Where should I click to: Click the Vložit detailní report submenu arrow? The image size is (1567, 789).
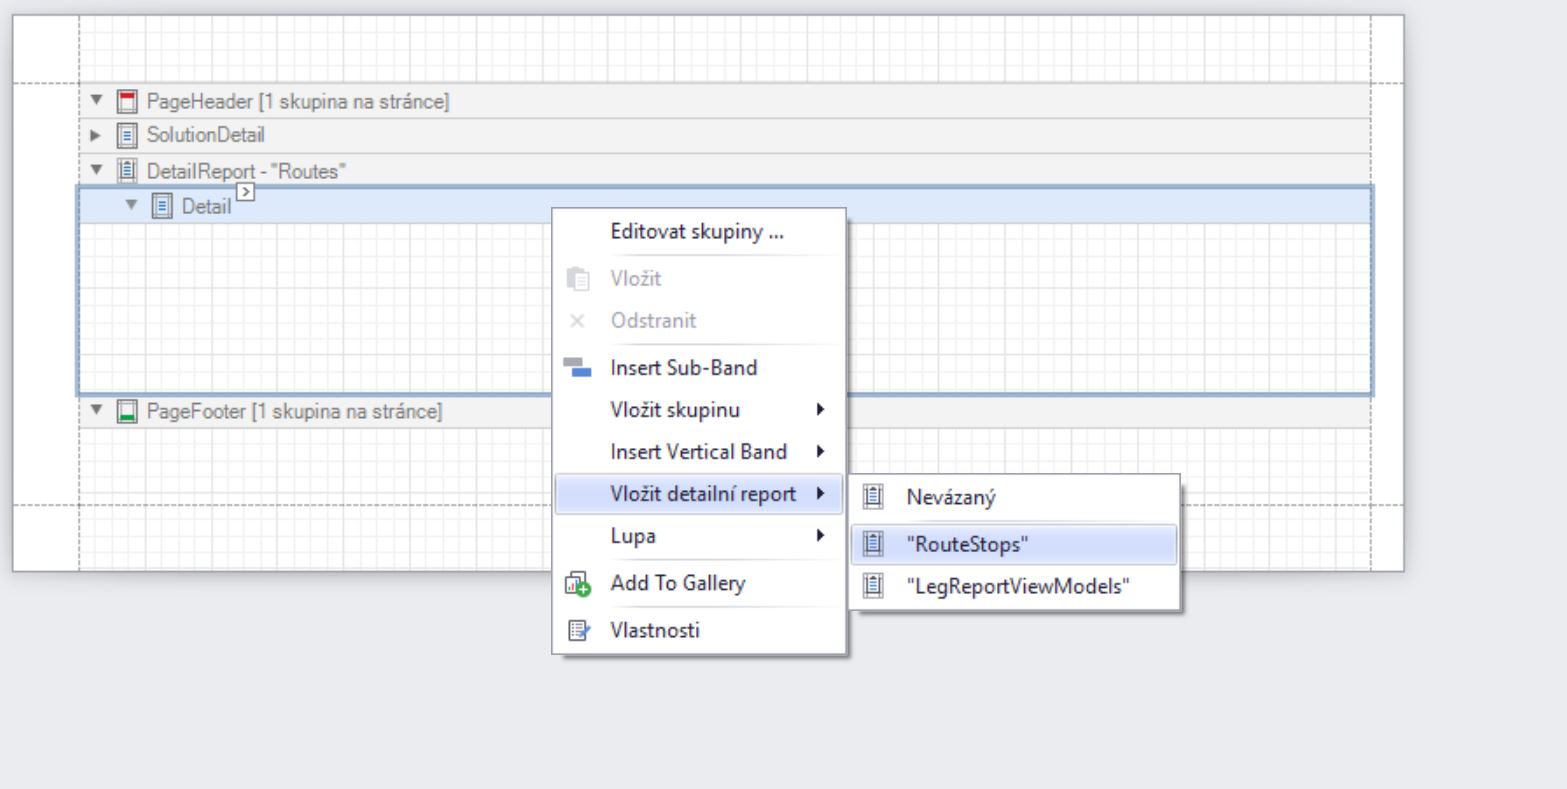click(821, 494)
